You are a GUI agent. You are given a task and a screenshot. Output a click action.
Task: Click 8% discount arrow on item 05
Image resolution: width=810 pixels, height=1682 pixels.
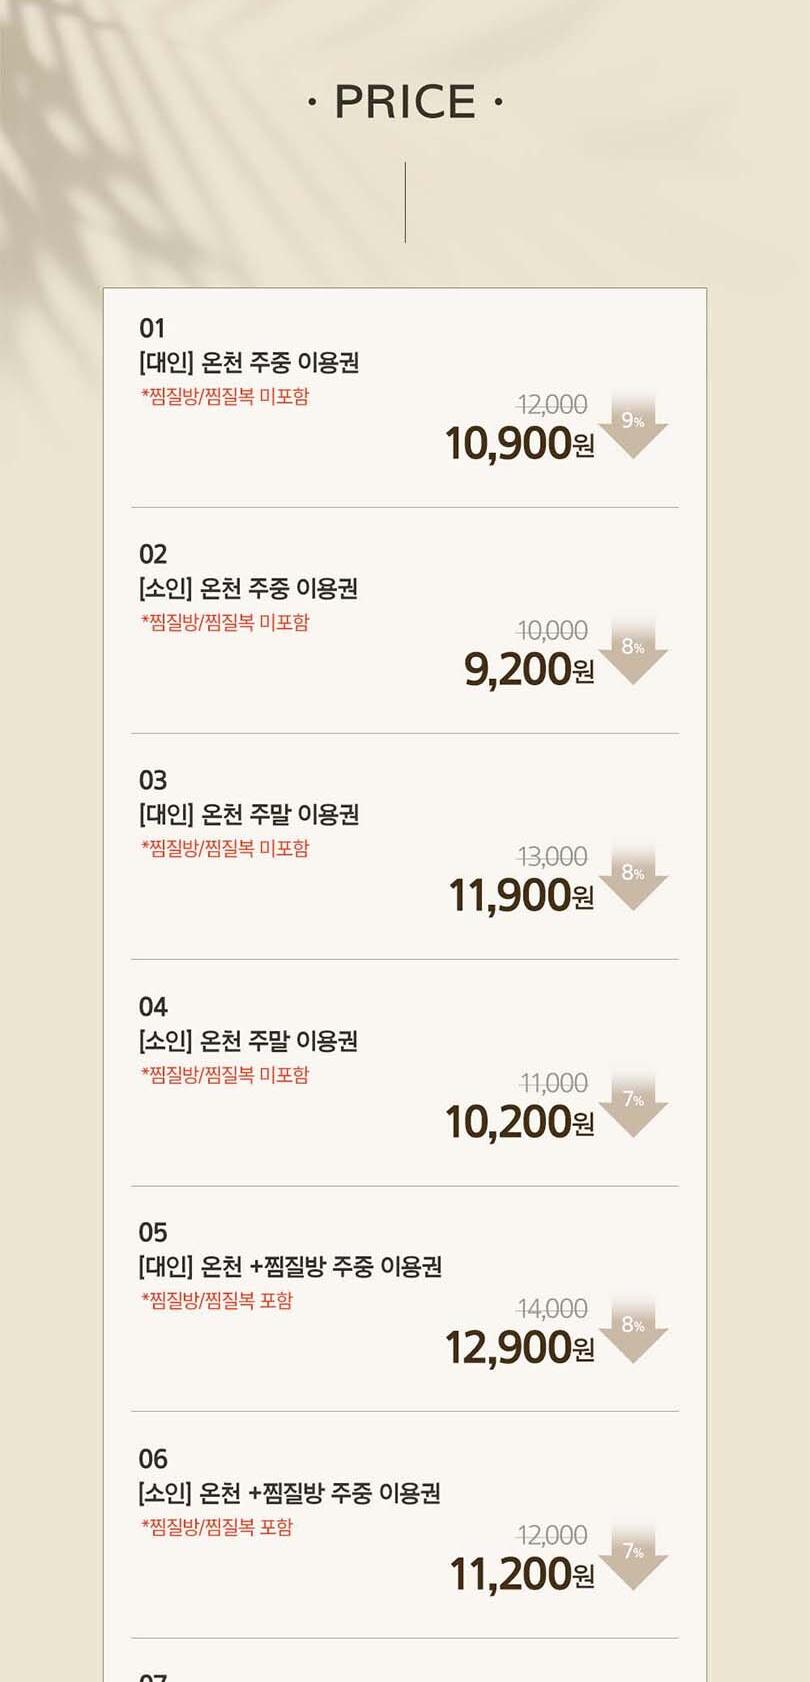(632, 1332)
